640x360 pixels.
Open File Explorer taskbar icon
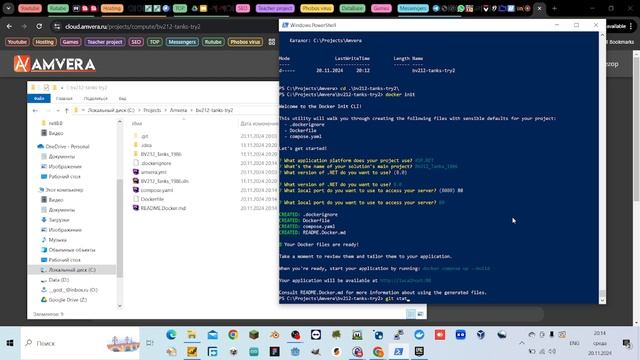[192, 335]
